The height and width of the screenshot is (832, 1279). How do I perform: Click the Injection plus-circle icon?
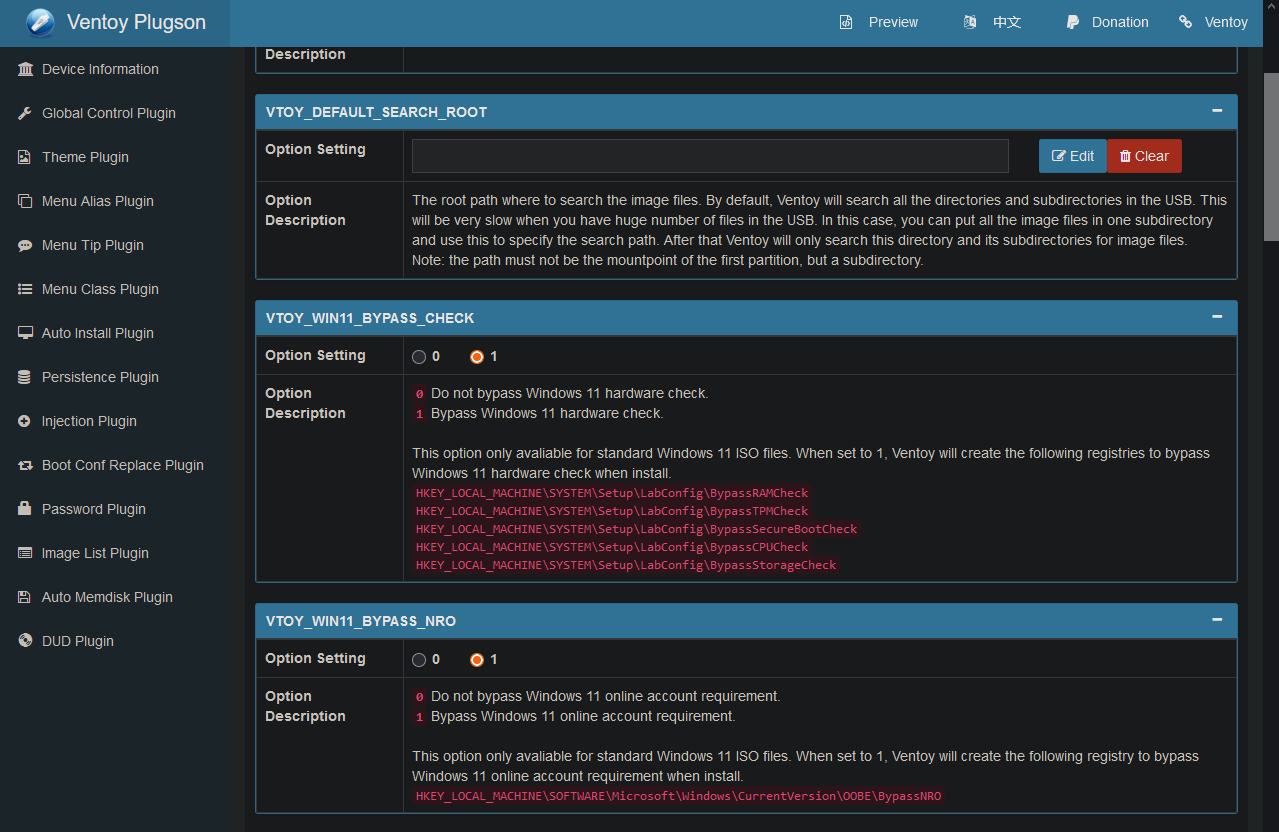point(25,421)
